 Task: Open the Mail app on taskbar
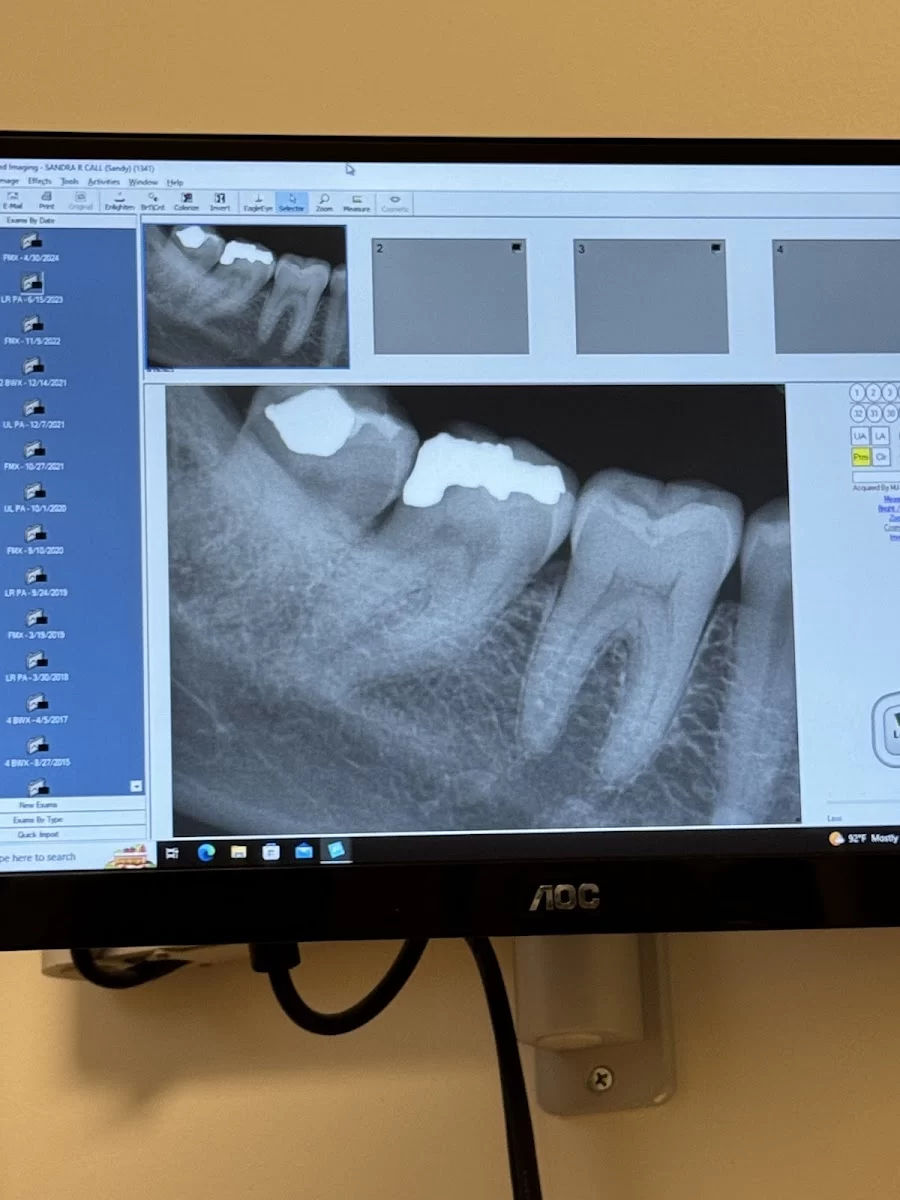click(304, 851)
